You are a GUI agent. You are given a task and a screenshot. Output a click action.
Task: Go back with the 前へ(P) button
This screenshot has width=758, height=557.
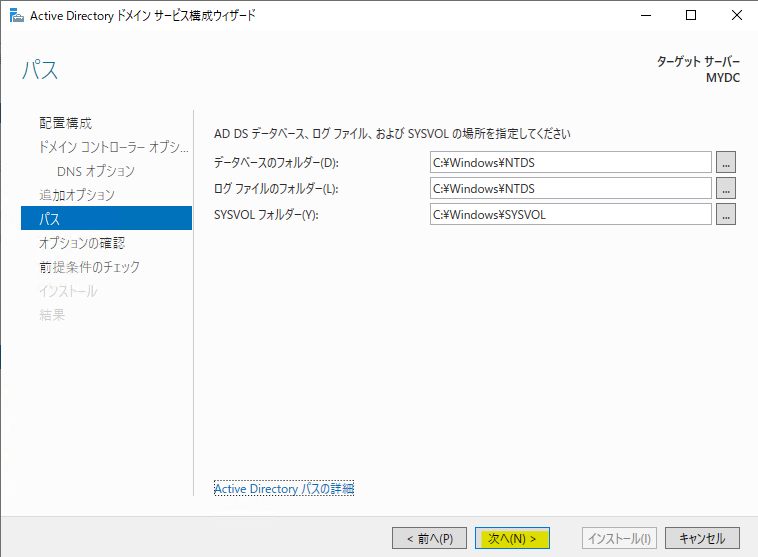point(429,538)
